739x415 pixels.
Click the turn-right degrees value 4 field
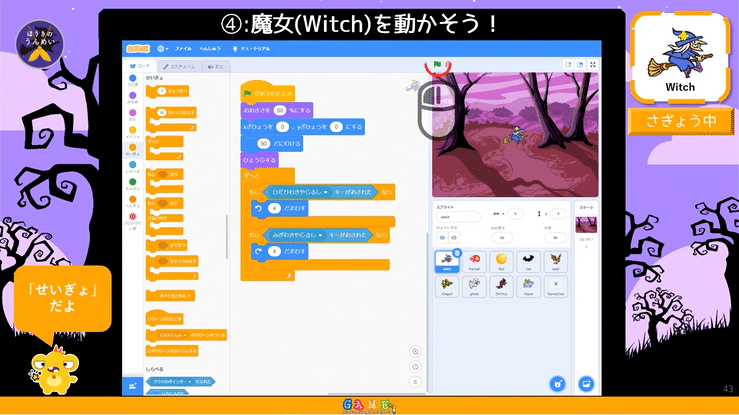tap(274, 251)
